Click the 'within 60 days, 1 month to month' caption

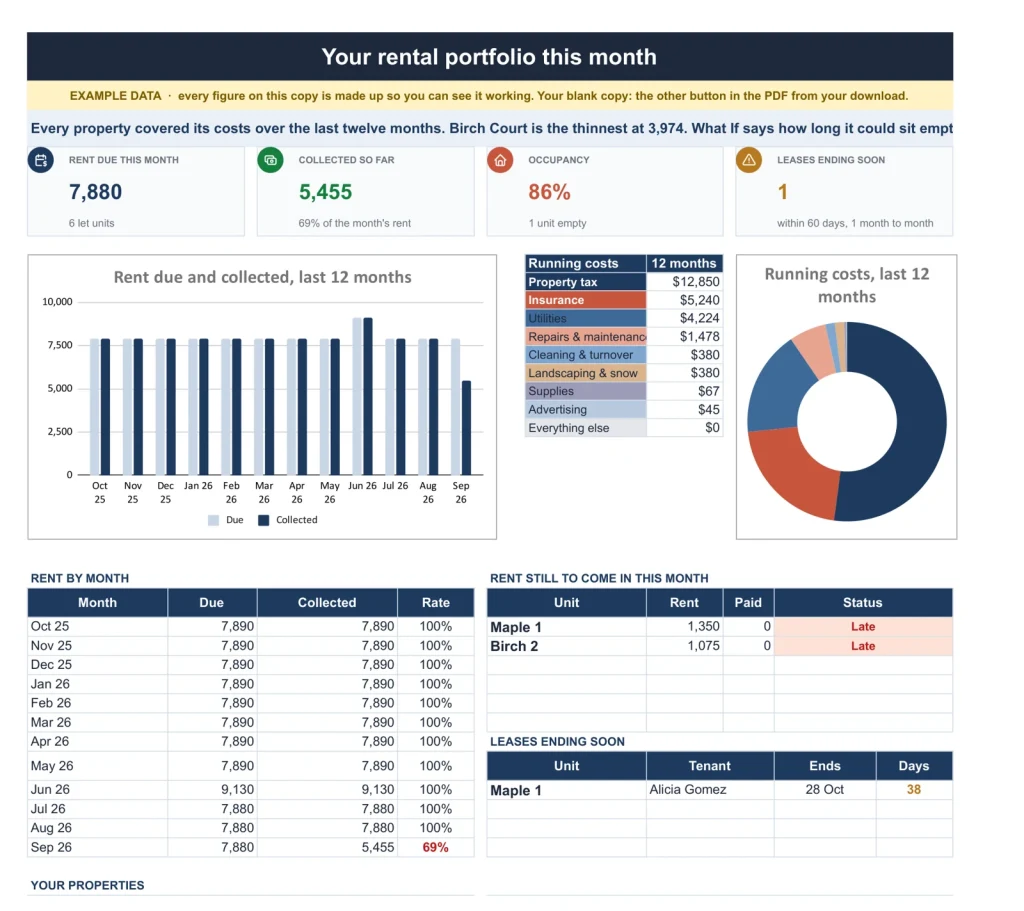pyautogui.click(x=855, y=223)
